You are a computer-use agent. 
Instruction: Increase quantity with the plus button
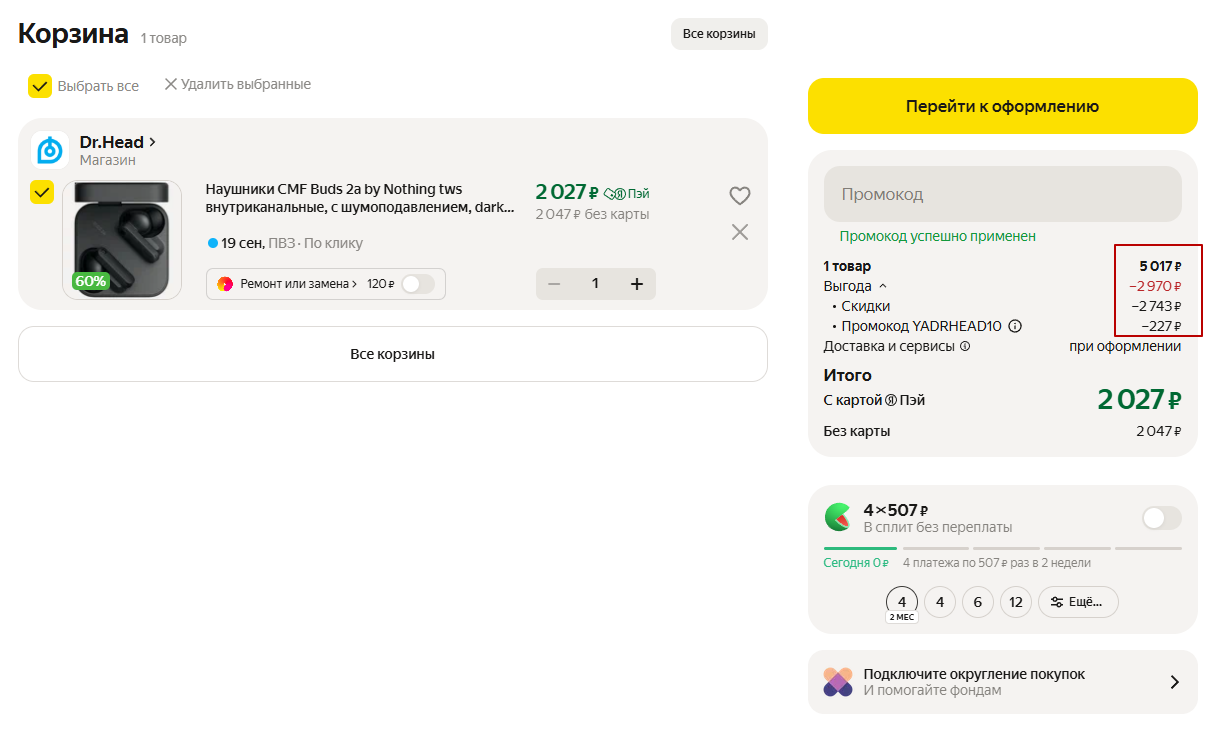click(x=636, y=284)
